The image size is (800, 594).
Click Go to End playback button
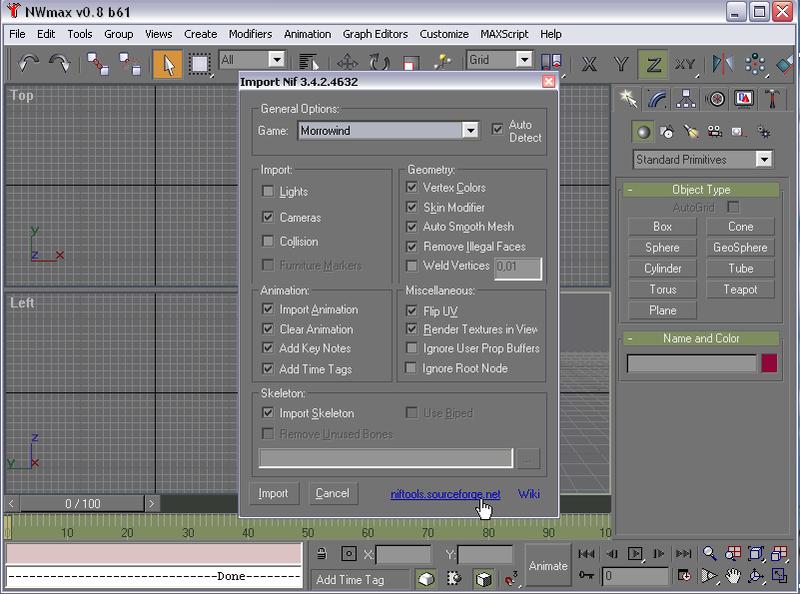coord(683,554)
